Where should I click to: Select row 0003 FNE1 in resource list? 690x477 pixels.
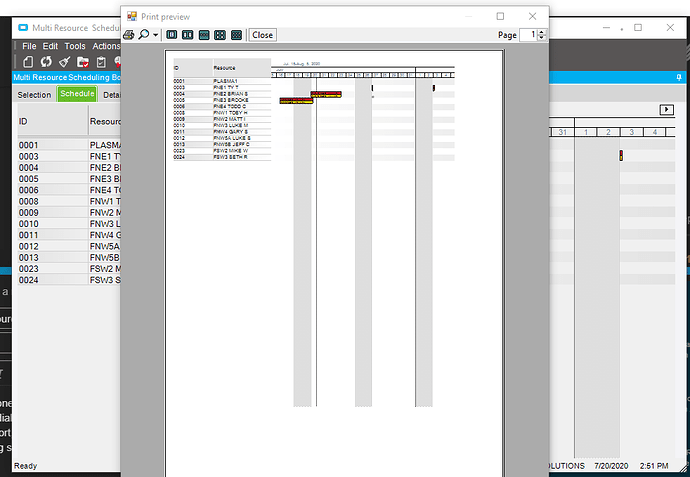click(x=69, y=157)
